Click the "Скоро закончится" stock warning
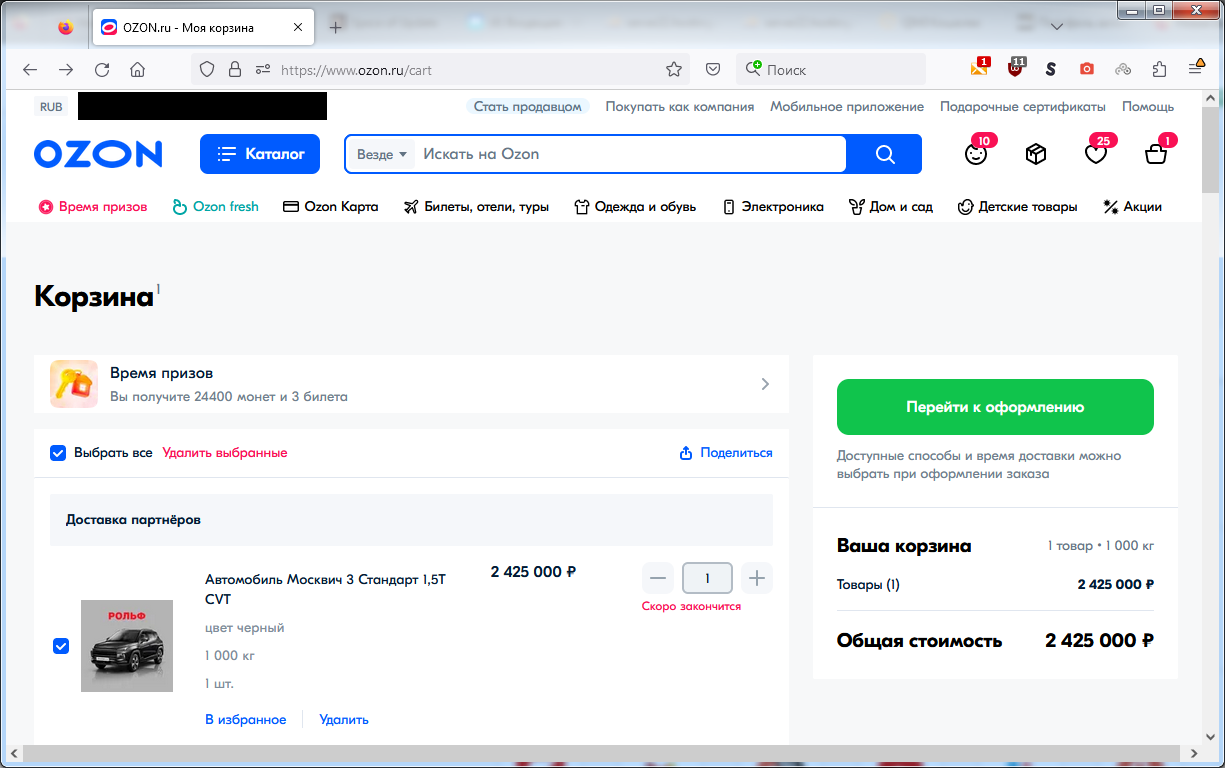 tap(692, 606)
